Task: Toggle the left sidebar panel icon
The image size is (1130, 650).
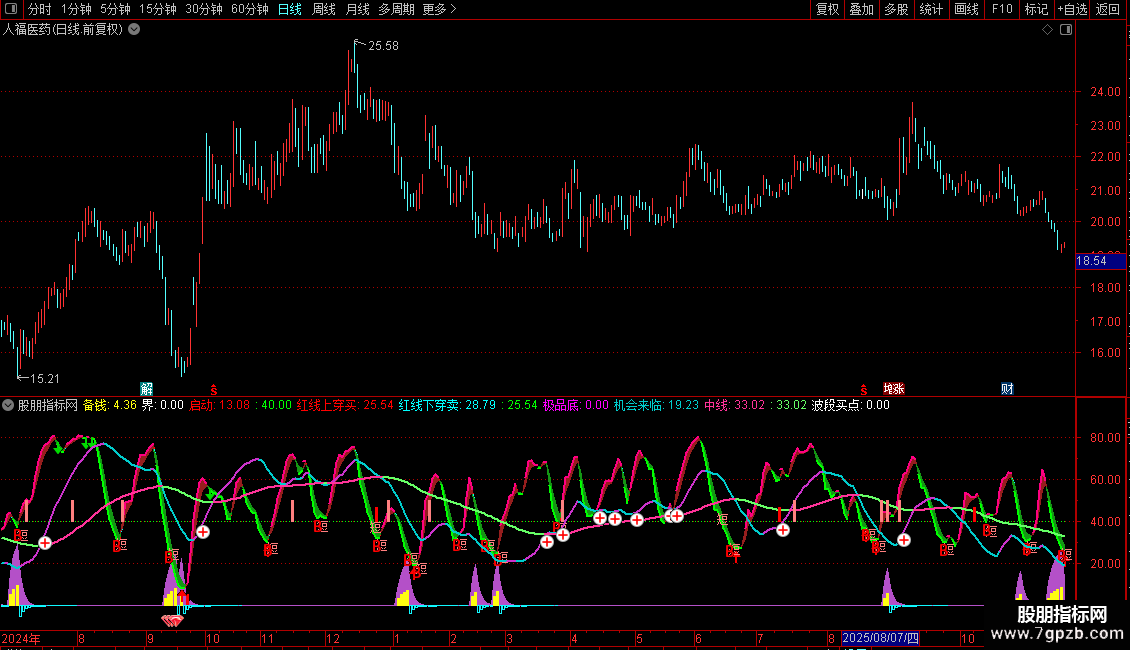Action: [x=9, y=9]
